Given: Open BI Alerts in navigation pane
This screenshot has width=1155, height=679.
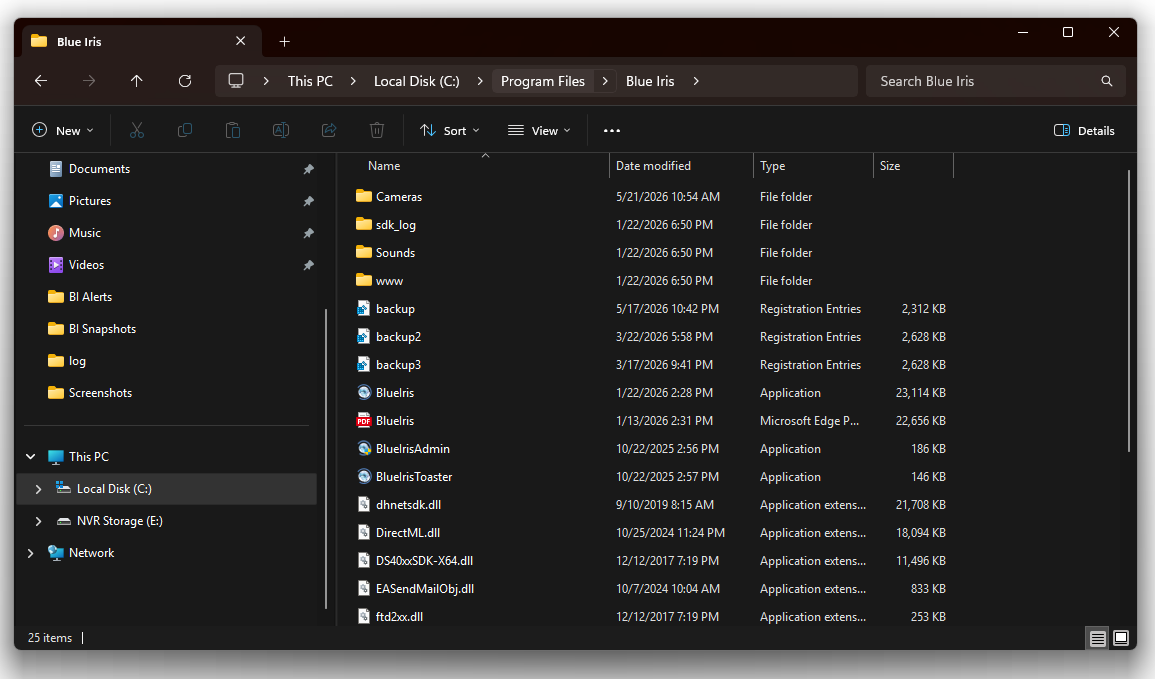Looking at the screenshot, I should pos(91,297).
